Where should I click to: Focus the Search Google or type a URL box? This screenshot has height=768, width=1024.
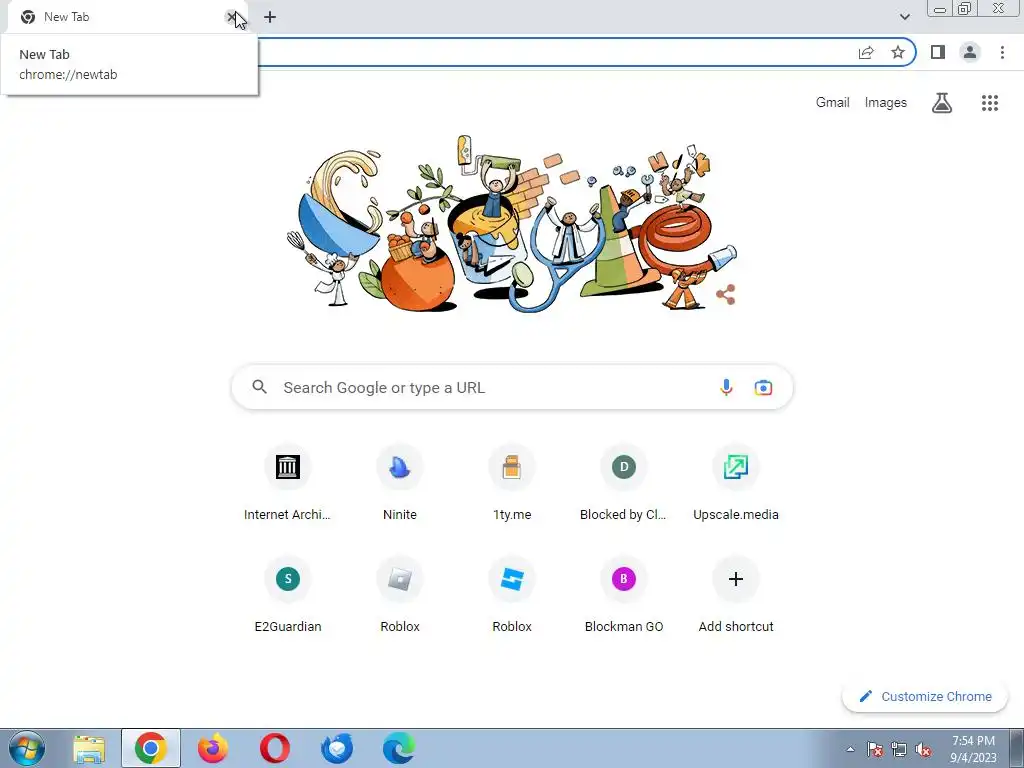tap(512, 387)
